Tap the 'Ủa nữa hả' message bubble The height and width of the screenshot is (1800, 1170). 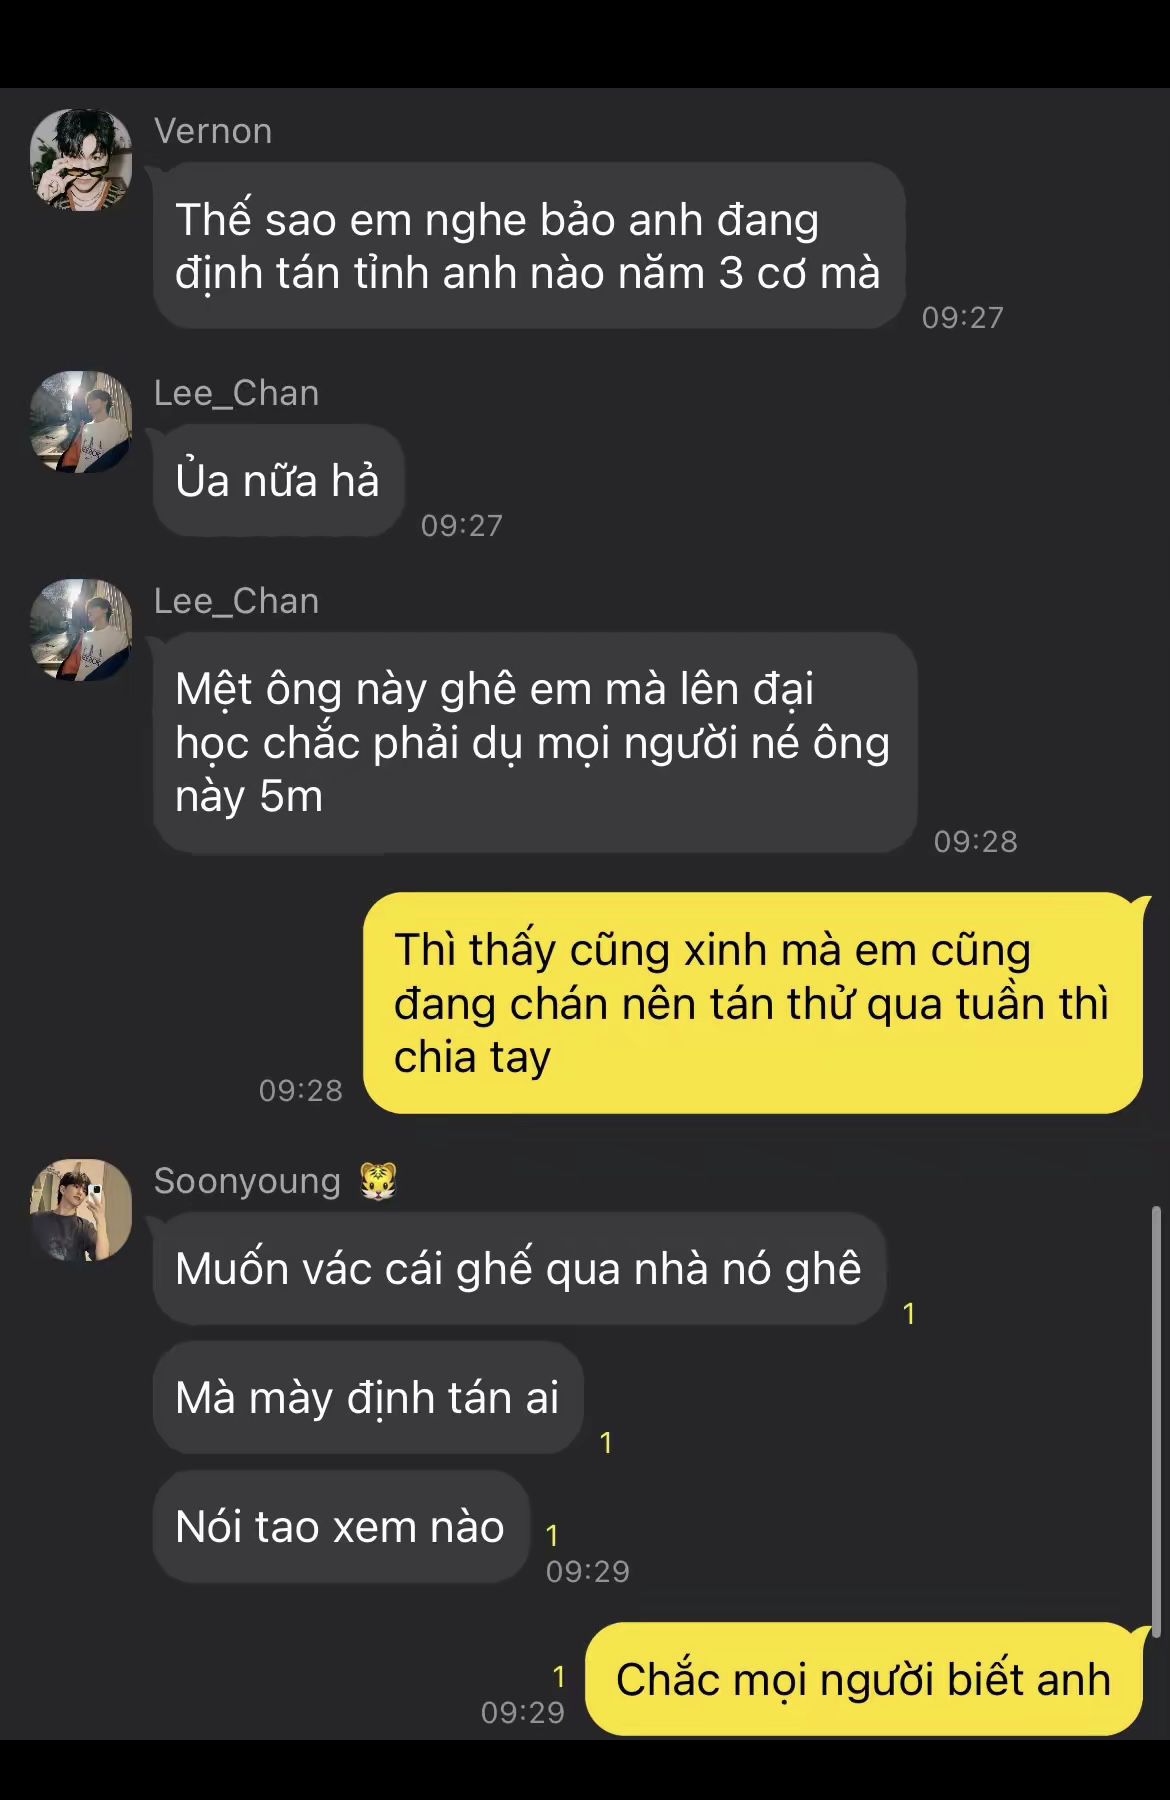pyautogui.click(x=278, y=480)
